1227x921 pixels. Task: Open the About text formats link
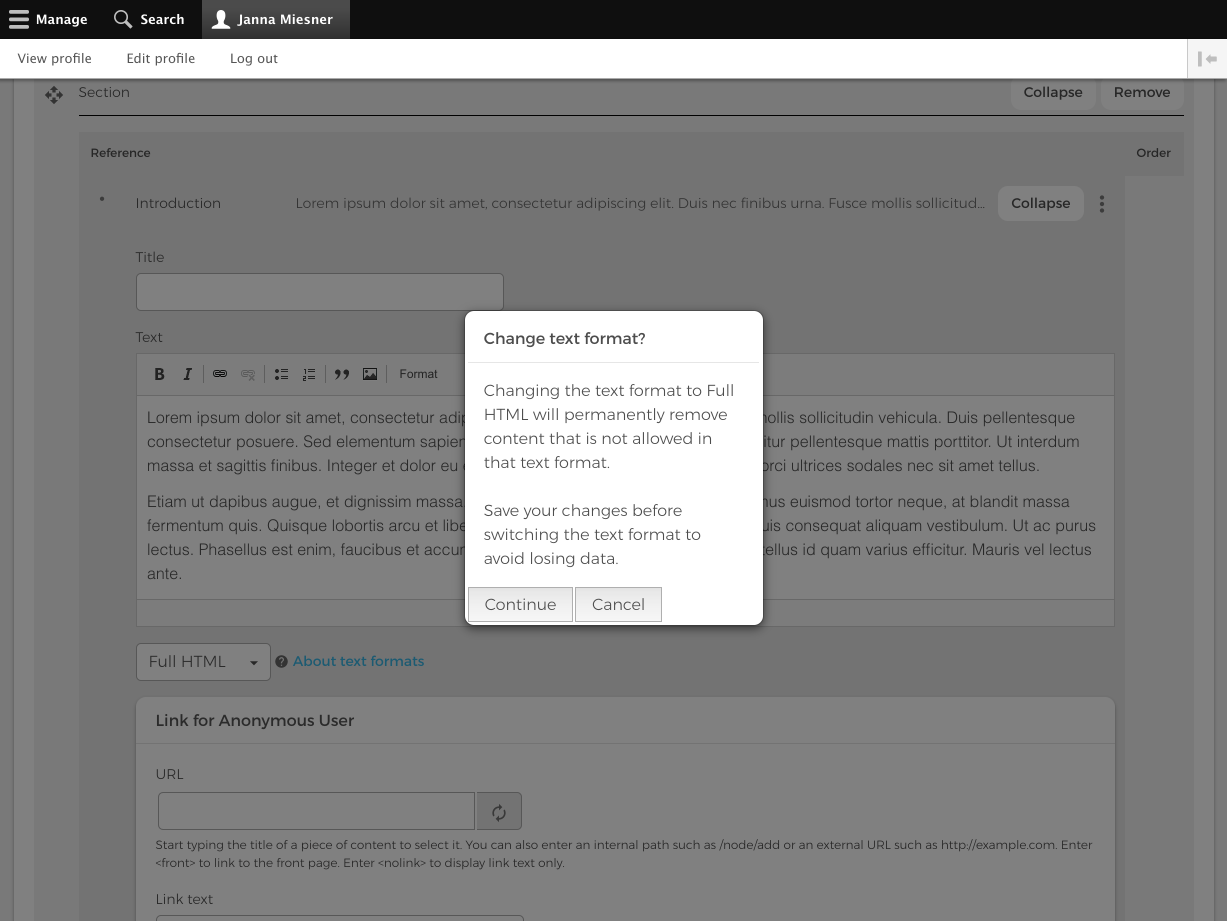point(358,661)
